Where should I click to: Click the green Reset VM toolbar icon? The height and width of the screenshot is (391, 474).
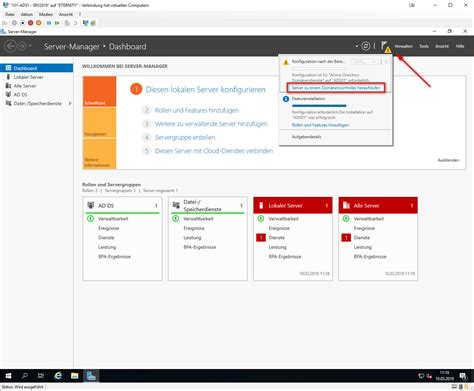pos(57,23)
